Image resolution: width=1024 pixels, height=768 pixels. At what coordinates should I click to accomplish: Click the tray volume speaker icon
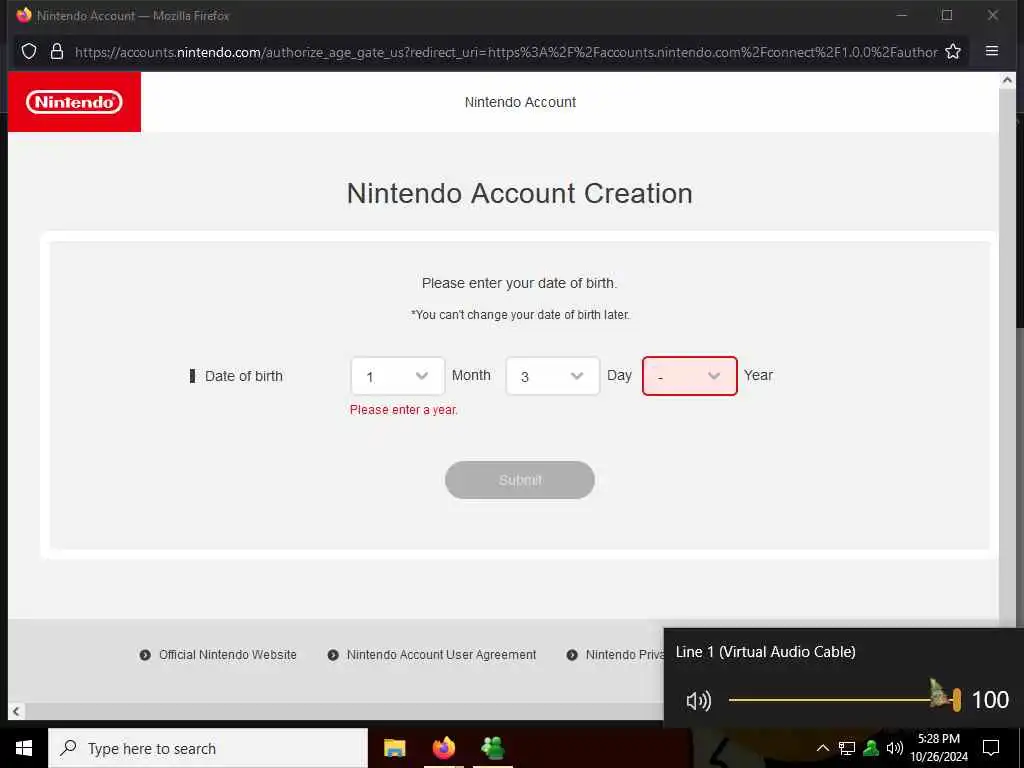tap(894, 748)
